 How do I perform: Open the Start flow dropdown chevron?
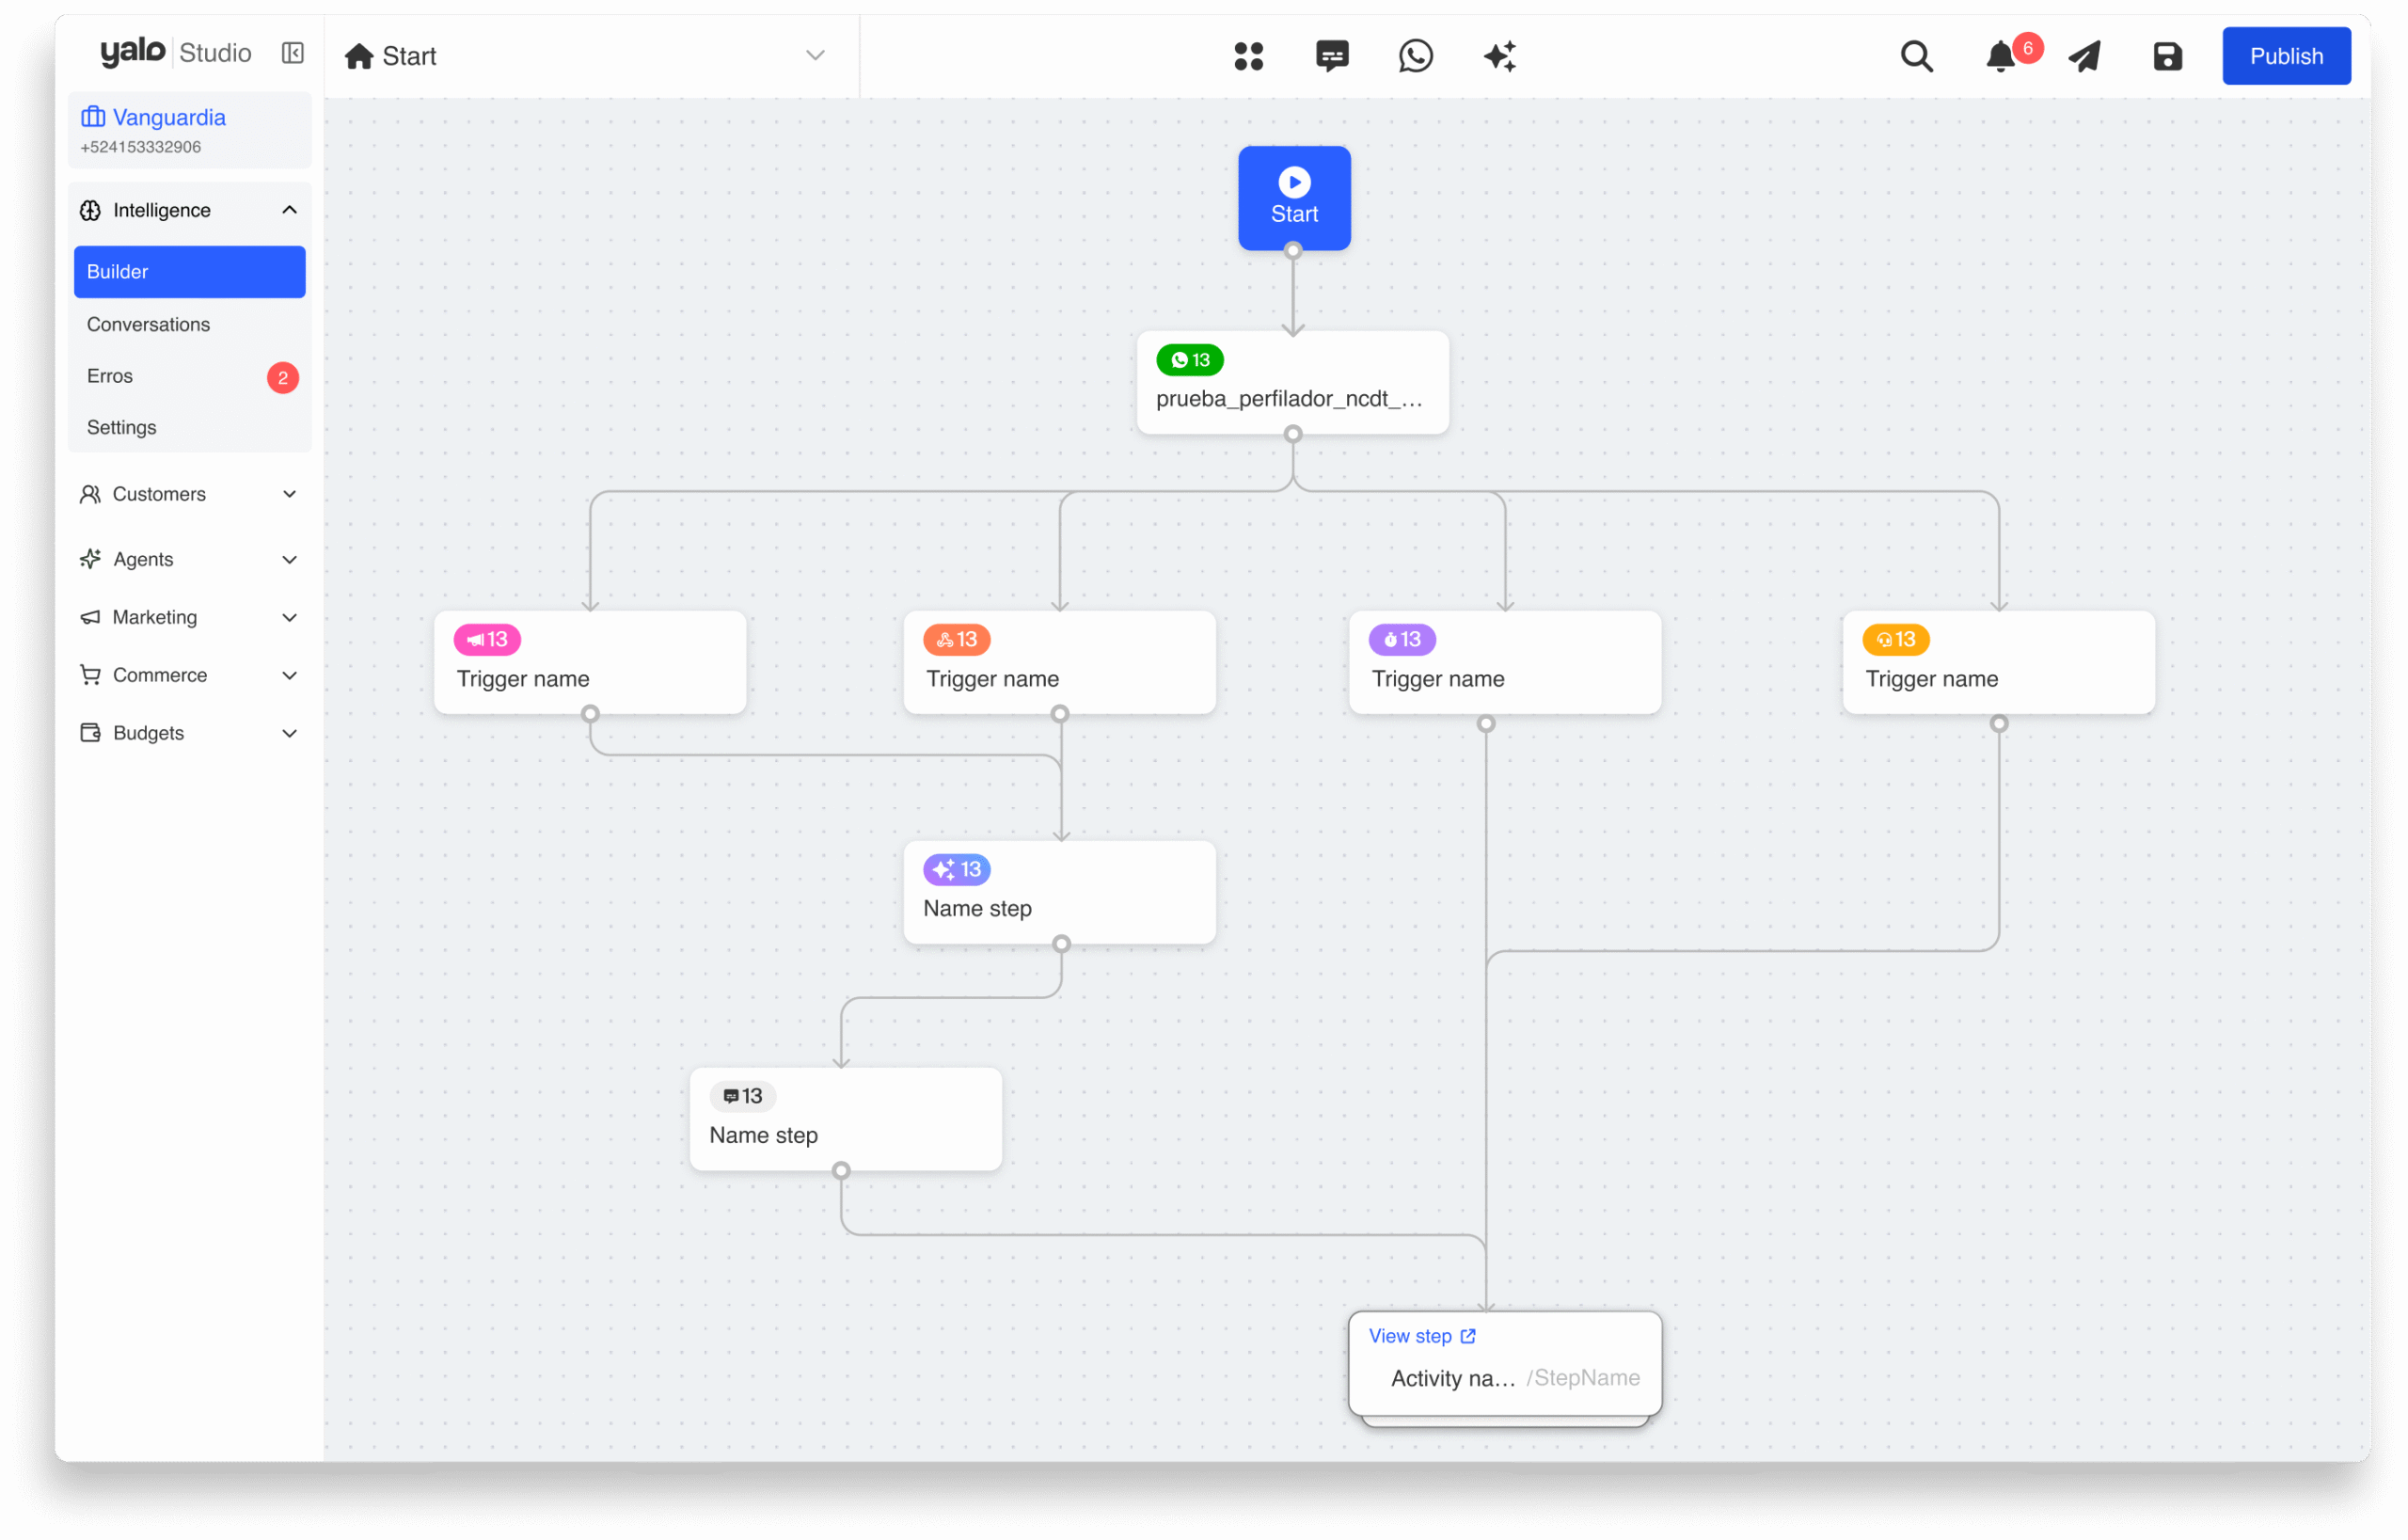click(x=815, y=55)
